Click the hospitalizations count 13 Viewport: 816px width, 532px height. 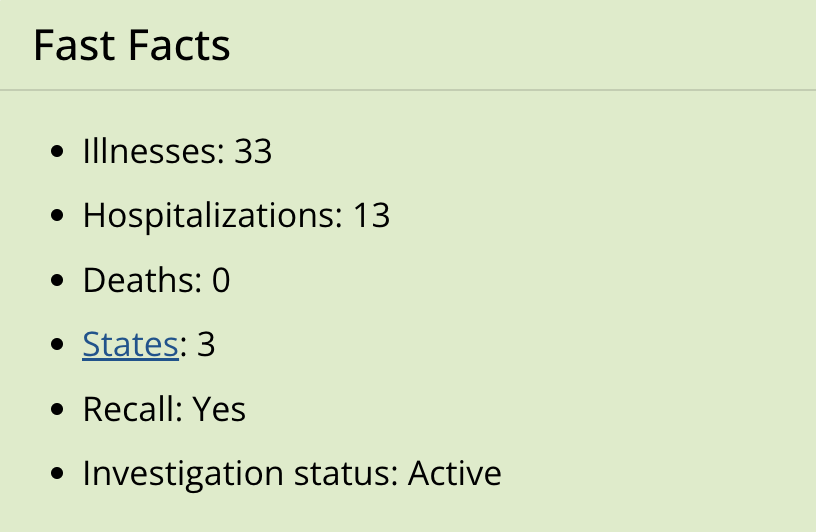371,216
